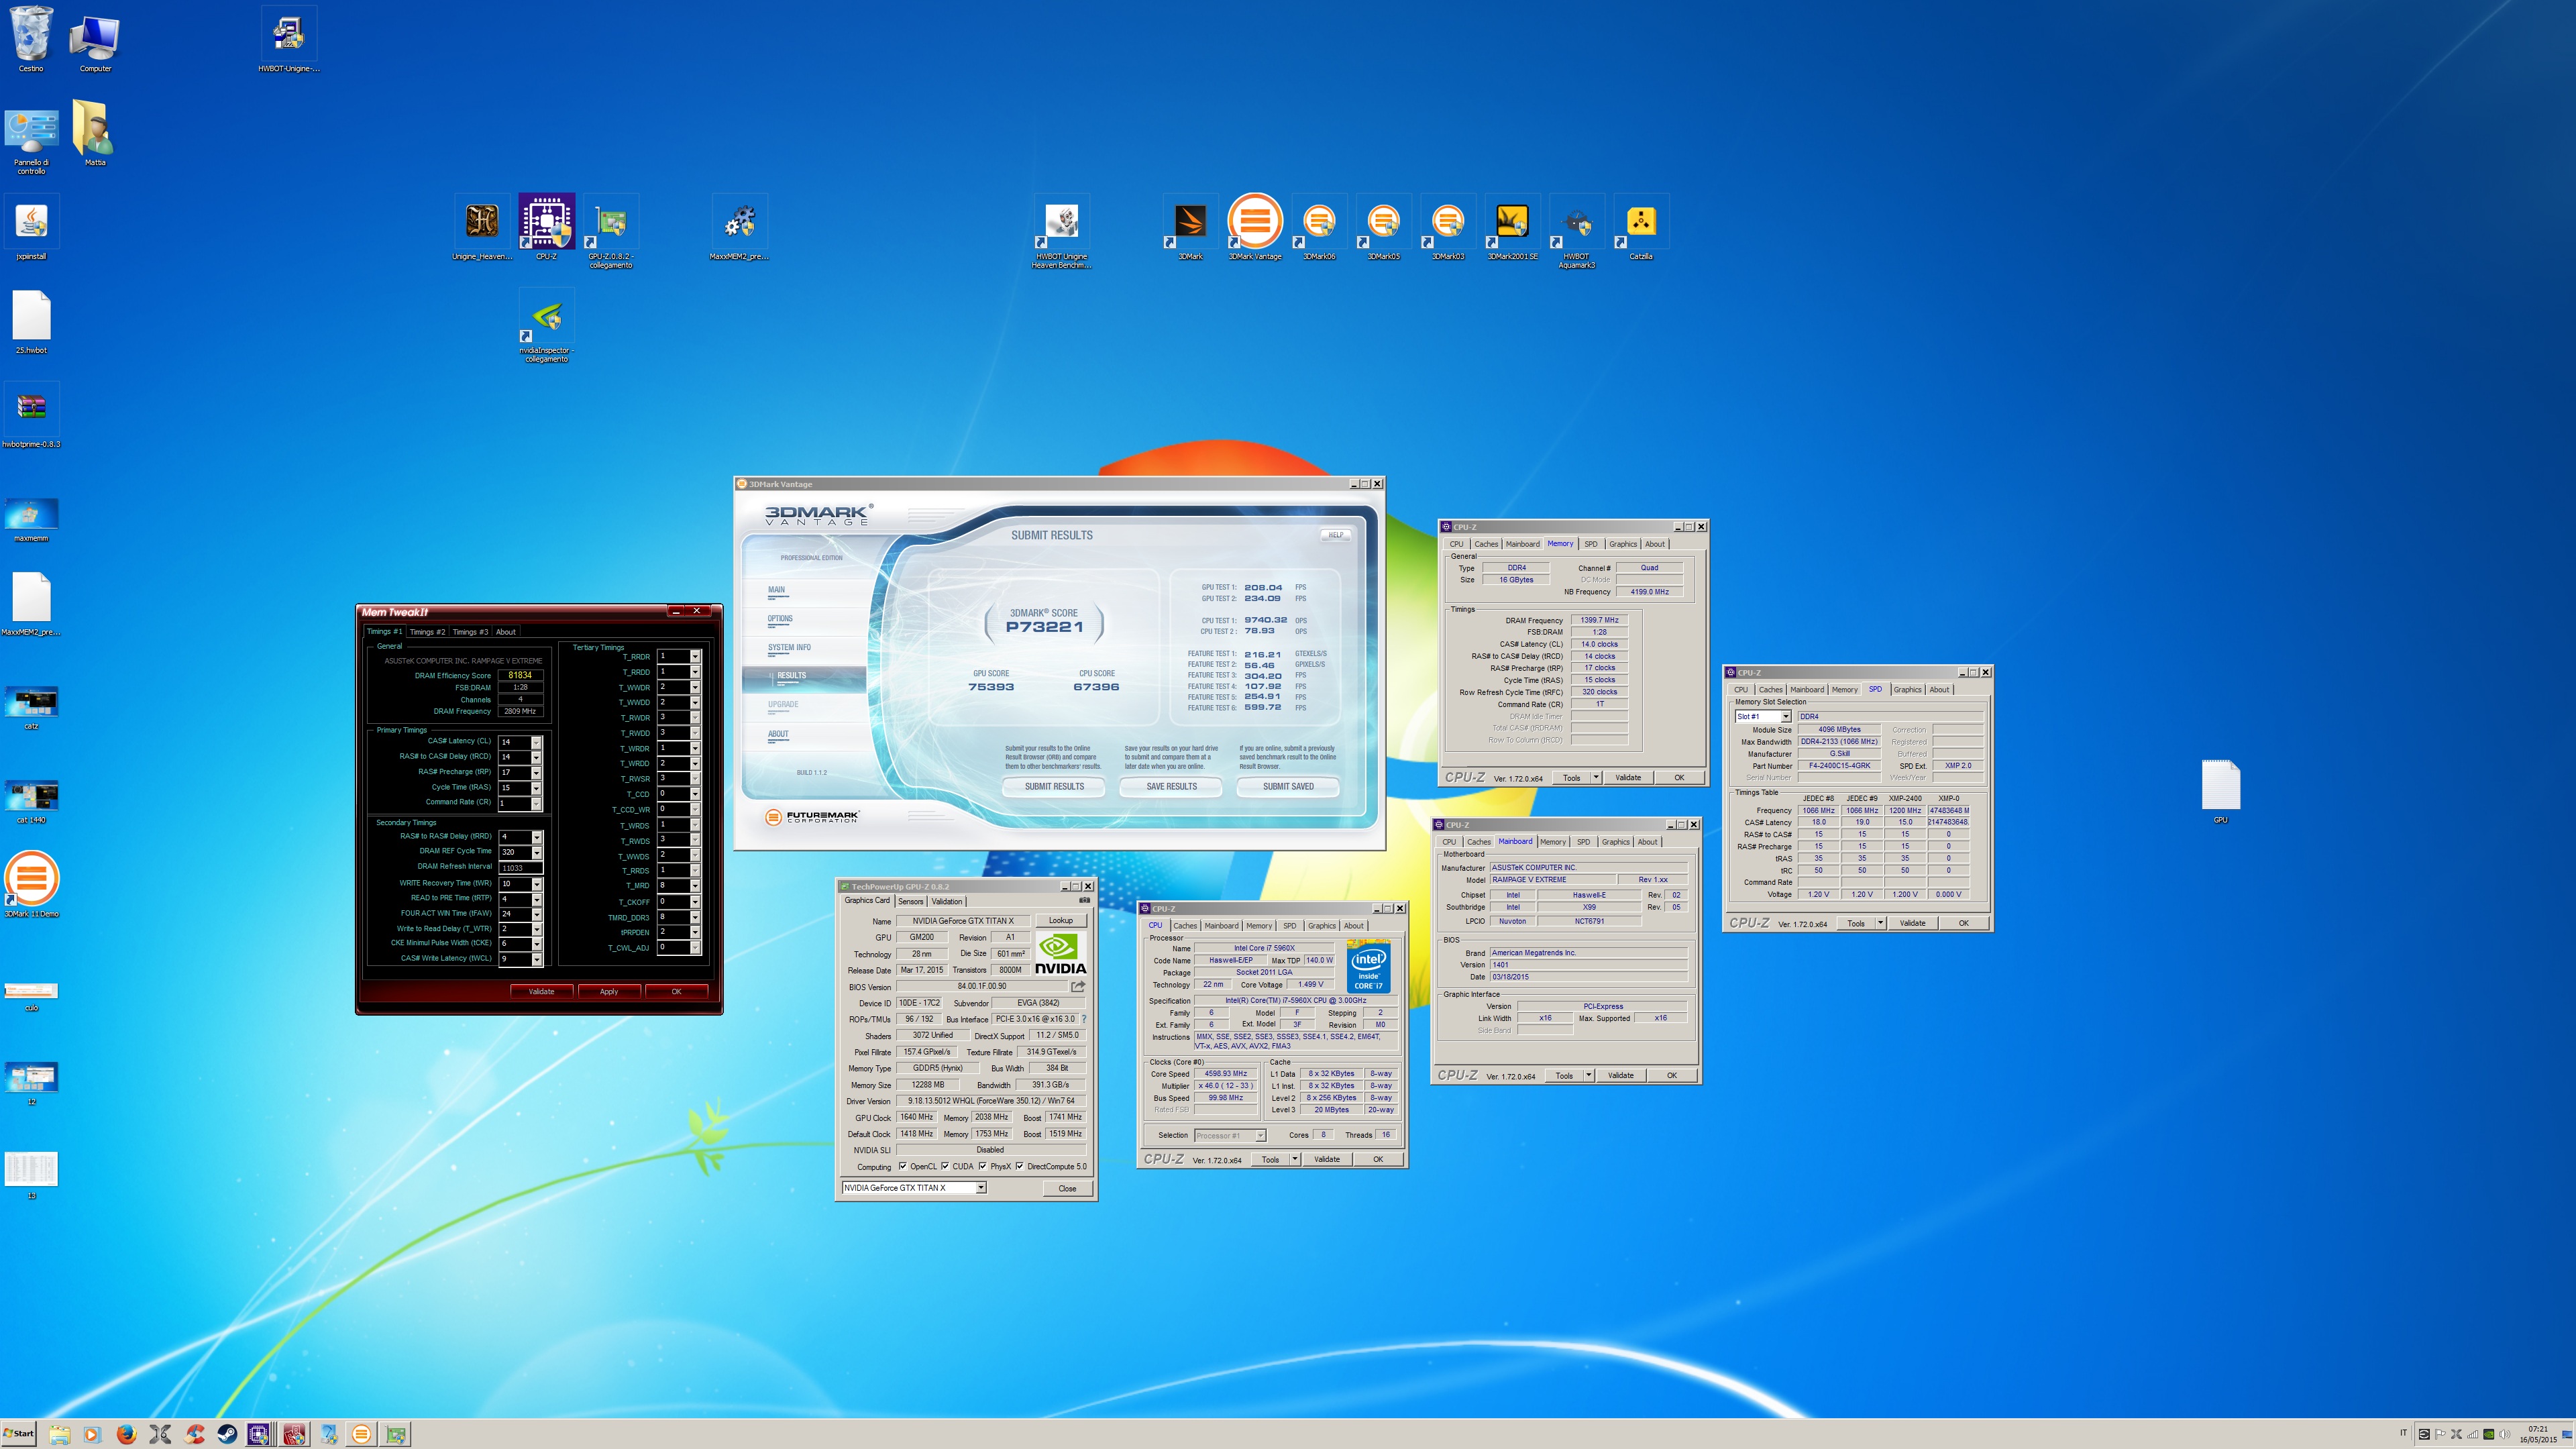Viewport: 2576px width, 1449px height.
Task: Open the nvidiaInspector shortcut icon
Action: [546, 325]
